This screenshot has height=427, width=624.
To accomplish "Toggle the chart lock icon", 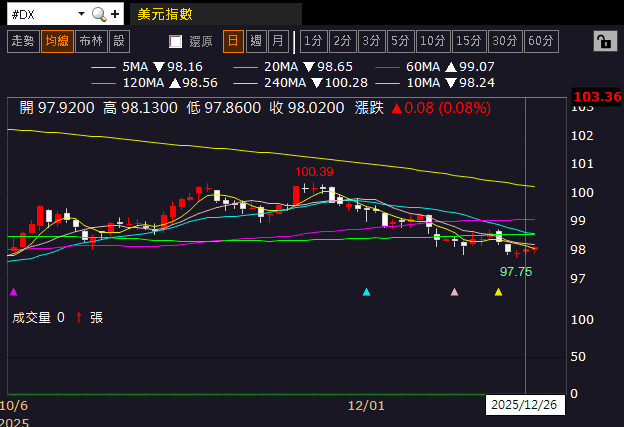I will coord(604,41).
